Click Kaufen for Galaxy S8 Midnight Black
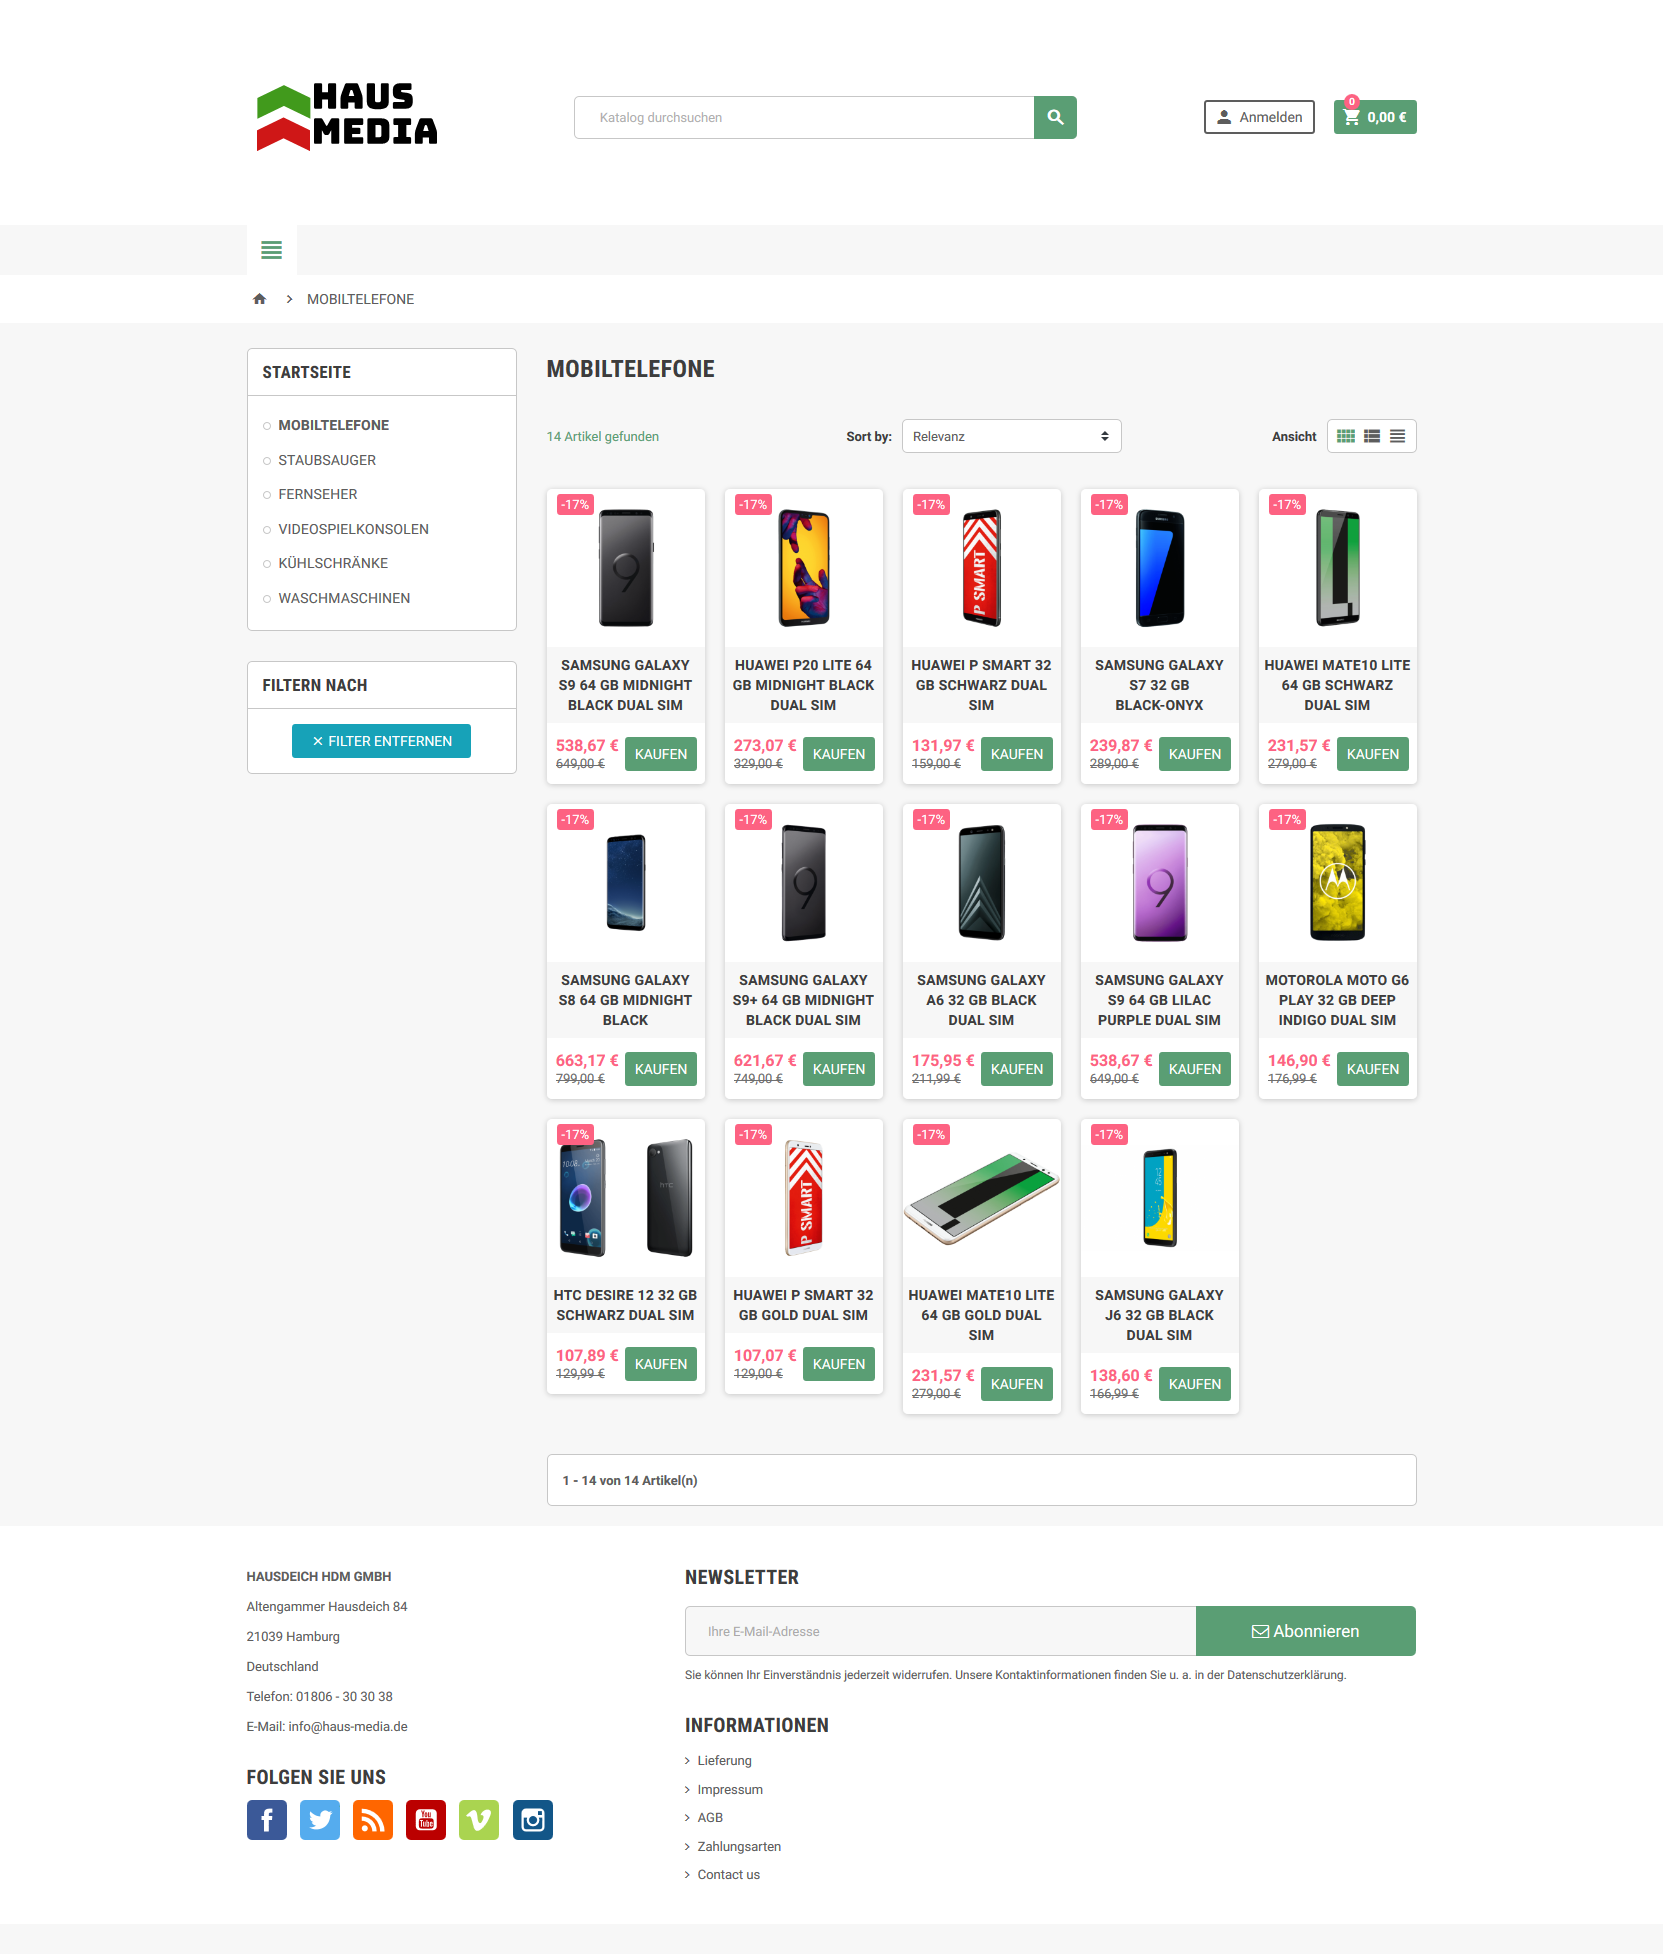The image size is (1663, 1954). tap(661, 1069)
